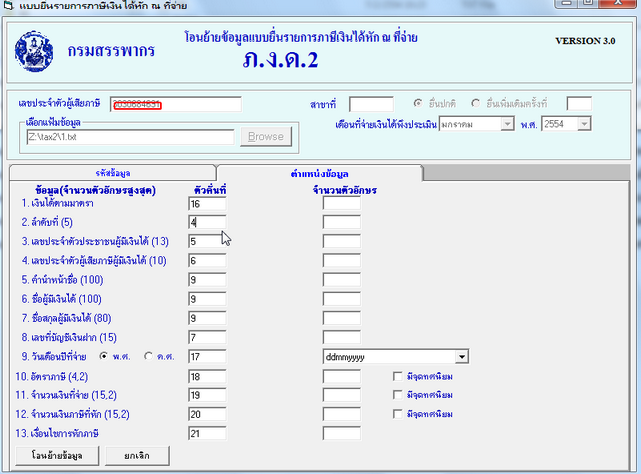This screenshot has height=474, width=641.
Task: Click the Browse button for file selection
Action: [x=265, y=136]
